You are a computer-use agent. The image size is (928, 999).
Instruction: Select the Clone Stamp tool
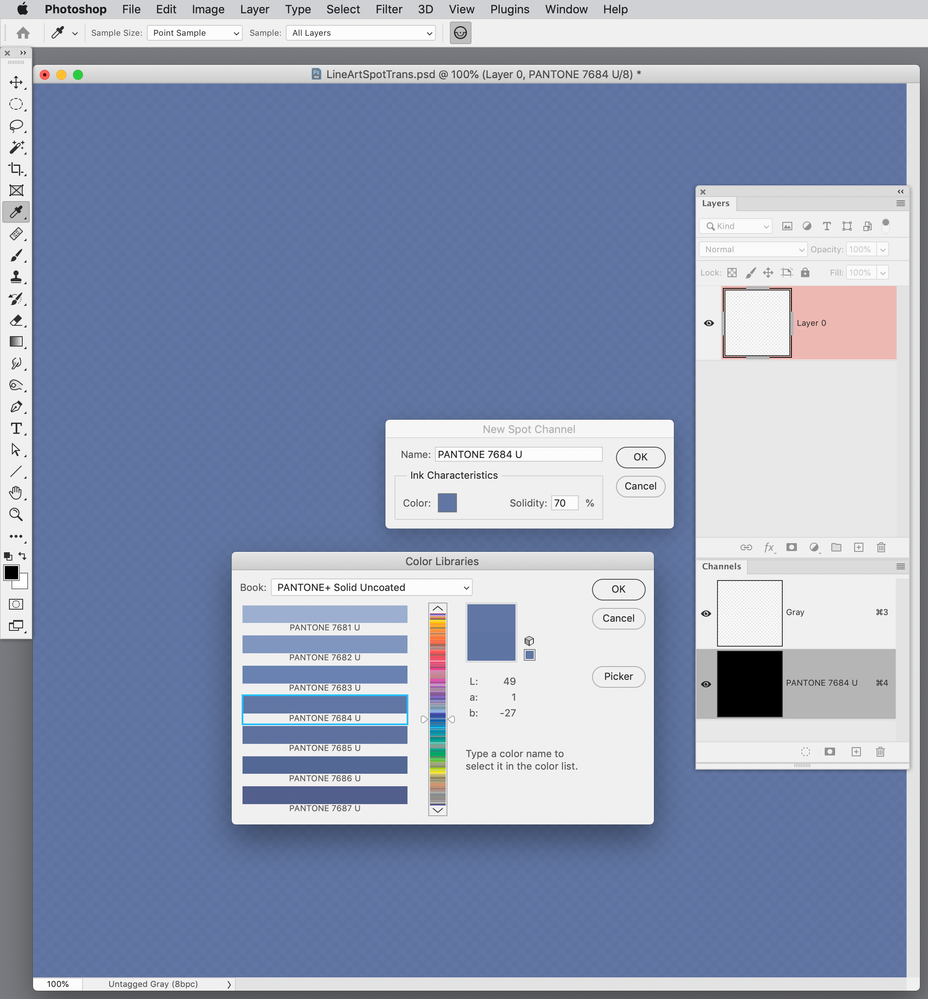point(16,277)
